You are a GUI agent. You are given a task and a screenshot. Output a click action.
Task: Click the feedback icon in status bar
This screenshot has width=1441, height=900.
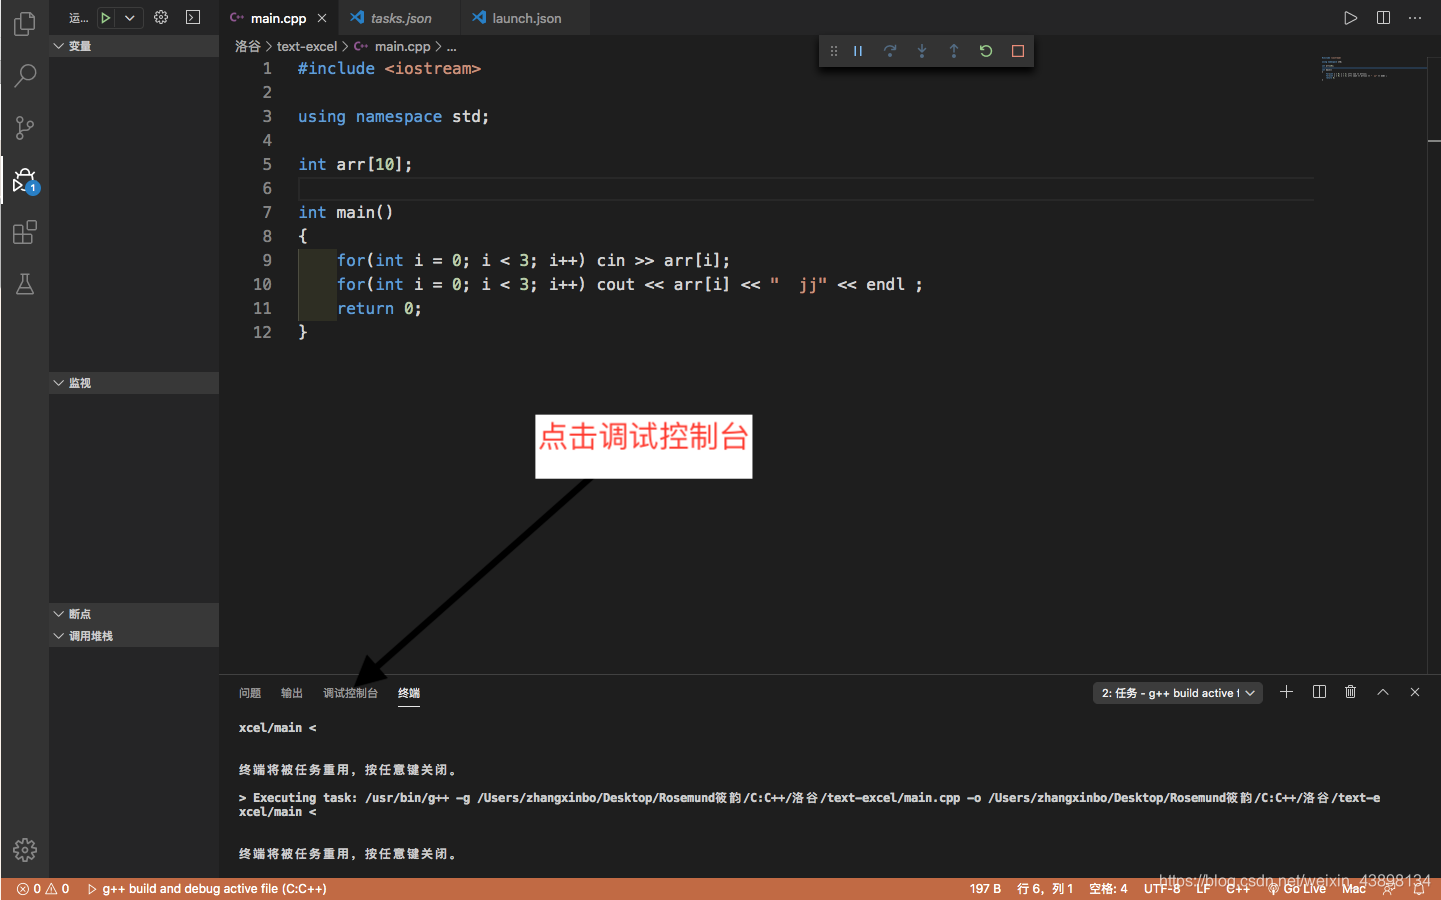point(1389,889)
